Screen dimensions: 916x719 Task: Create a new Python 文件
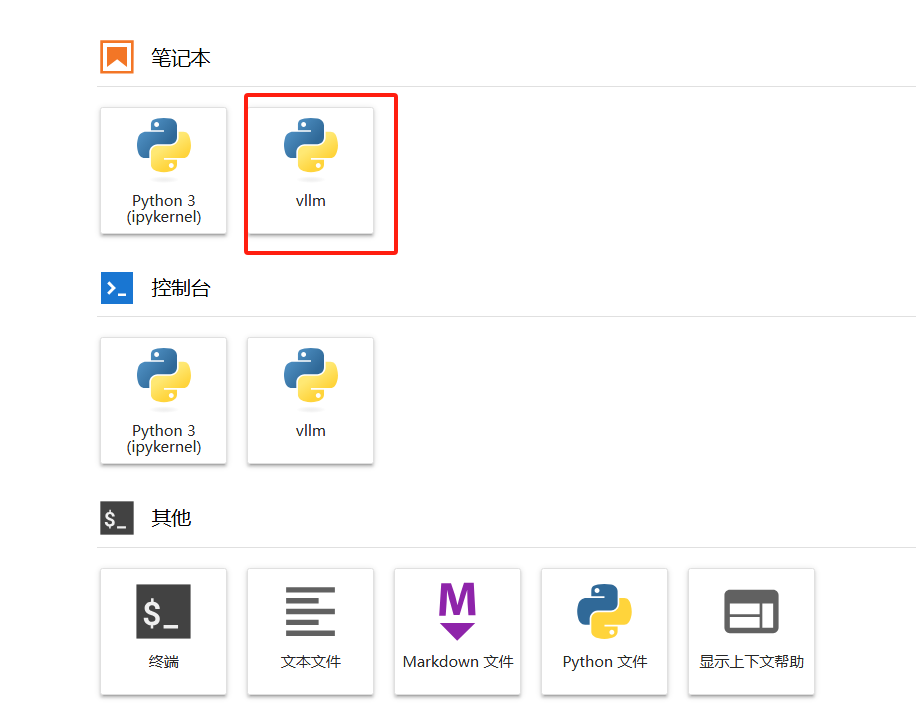click(x=605, y=631)
